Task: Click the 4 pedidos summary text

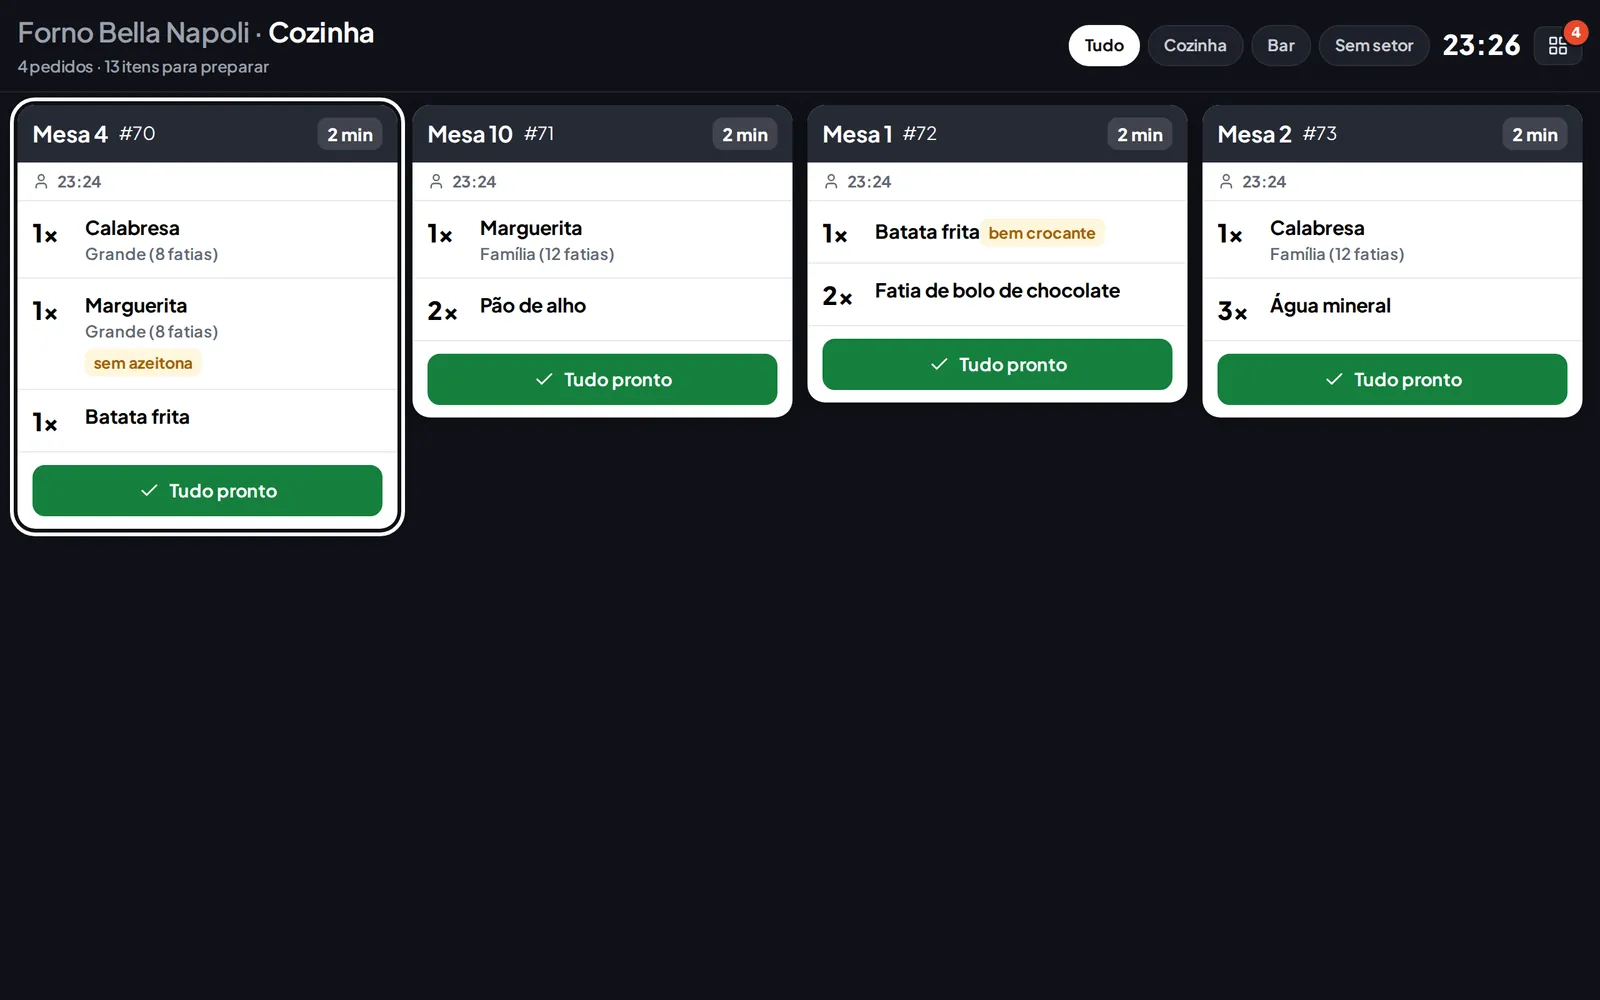Action: click(143, 67)
